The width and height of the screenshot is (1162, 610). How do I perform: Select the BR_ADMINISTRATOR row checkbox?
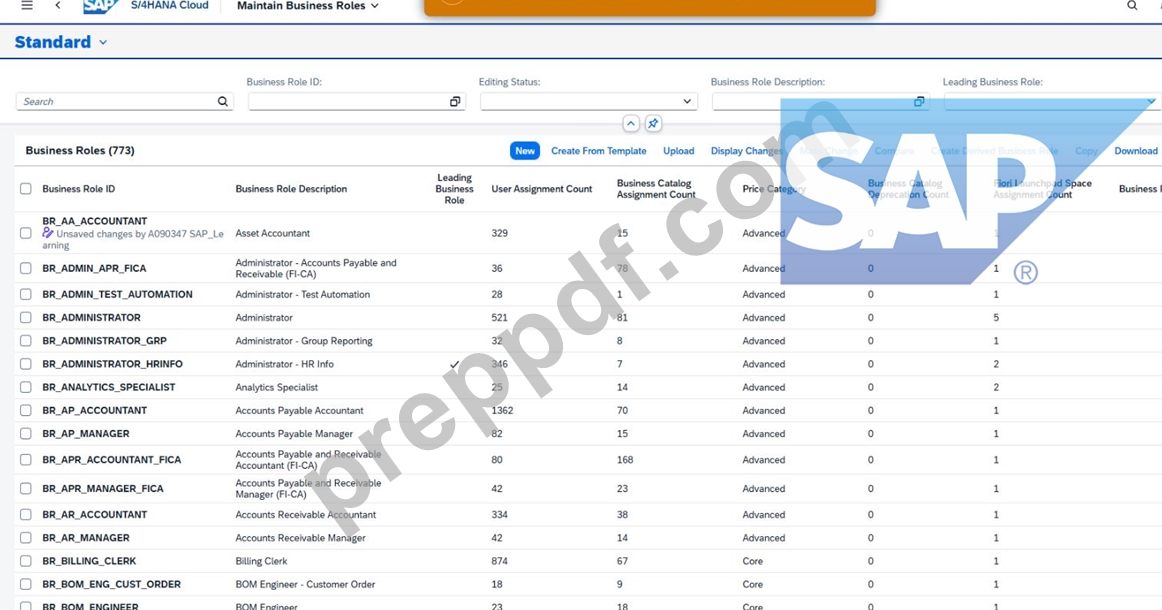click(26, 317)
